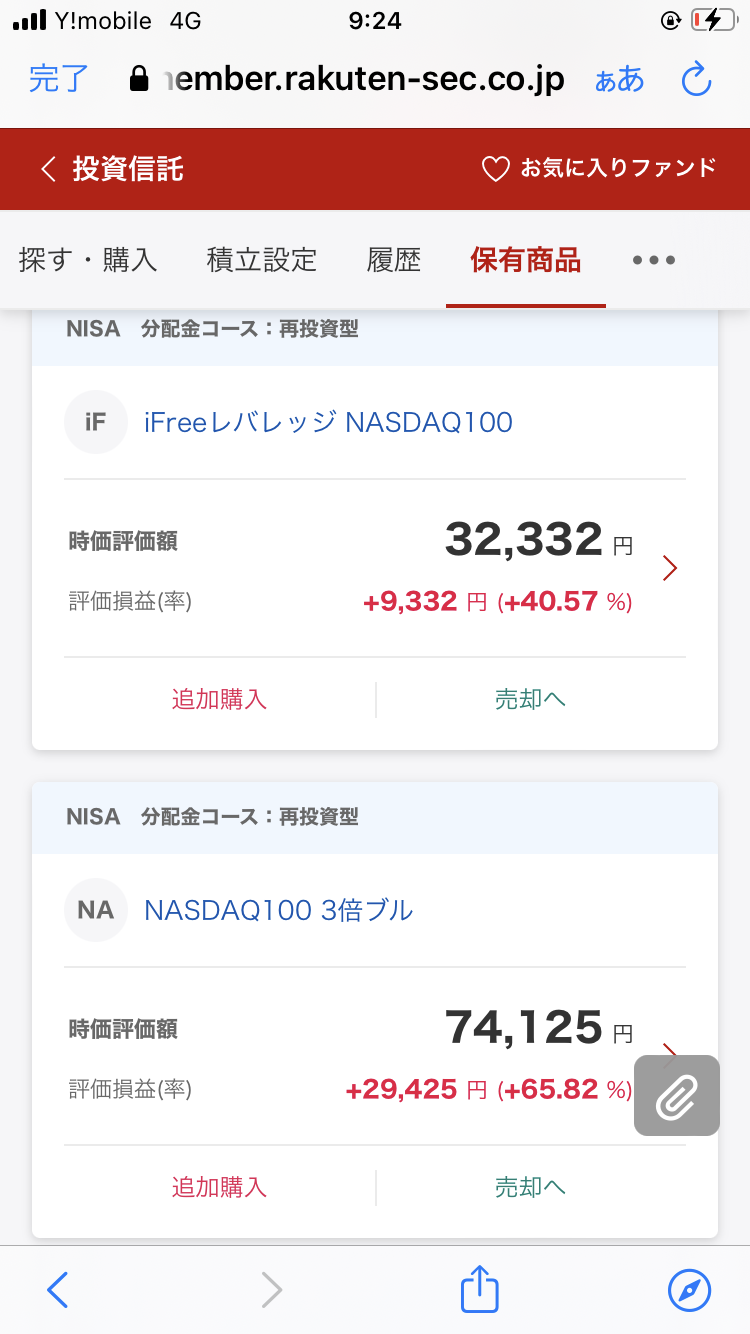Tap the browser back arrow
Image resolution: width=750 pixels, height=1334 pixels.
click(58, 1290)
